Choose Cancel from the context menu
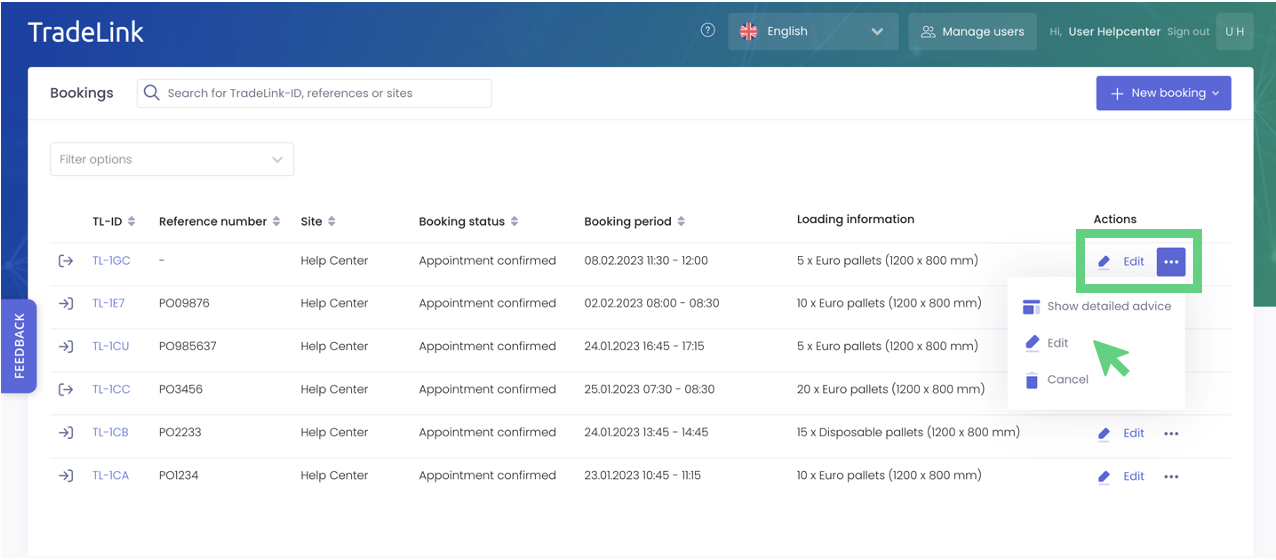The width and height of the screenshot is (1276, 560). pos(1067,380)
